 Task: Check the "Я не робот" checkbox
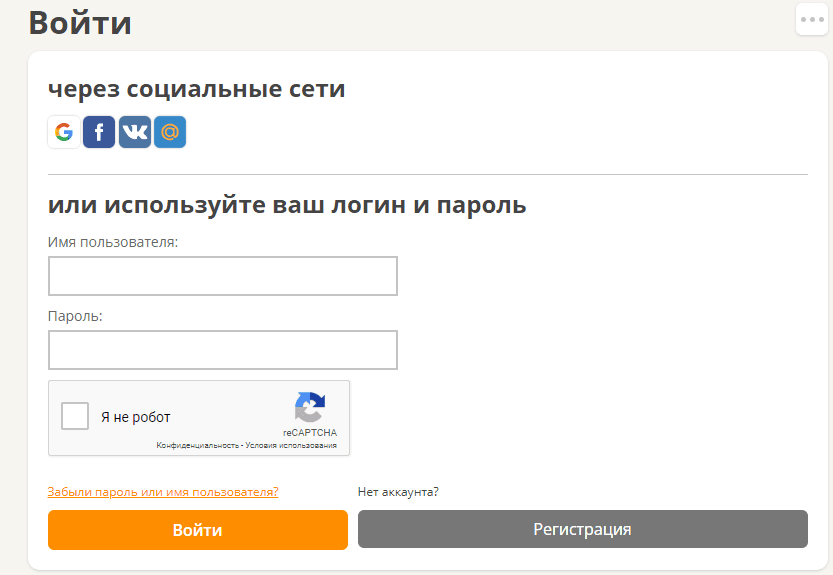[75, 416]
